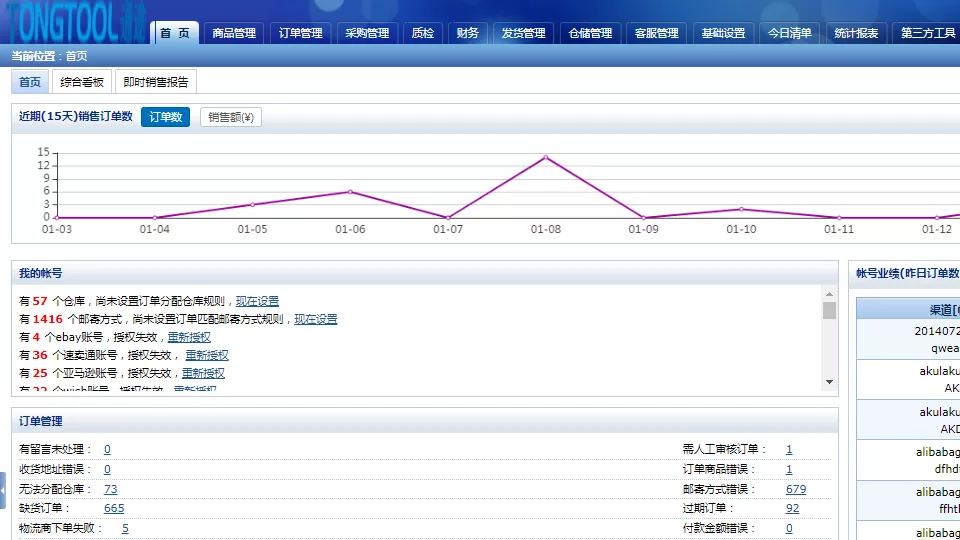Click 现在设置 link for 57 warehouses

[257, 301]
